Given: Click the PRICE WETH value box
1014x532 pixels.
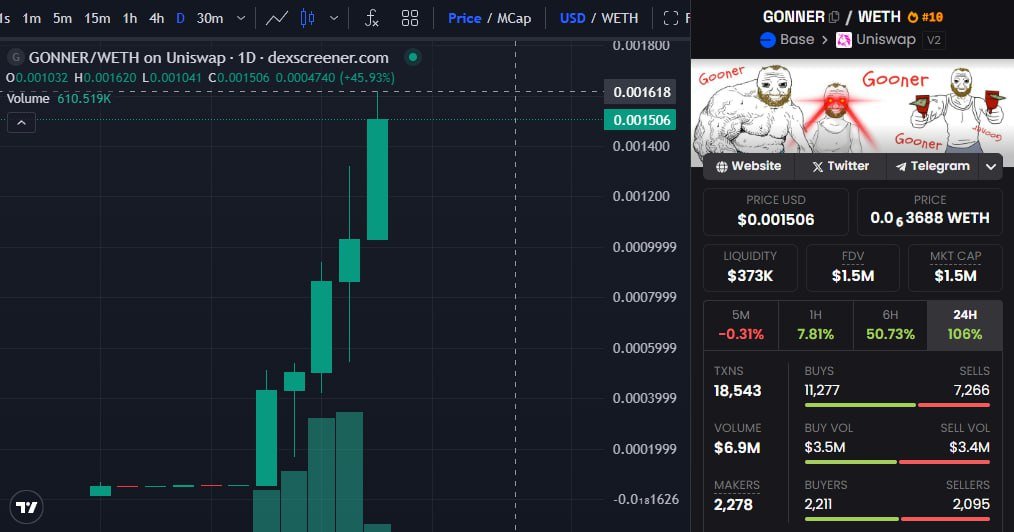Looking at the screenshot, I should (x=929, y=212).
